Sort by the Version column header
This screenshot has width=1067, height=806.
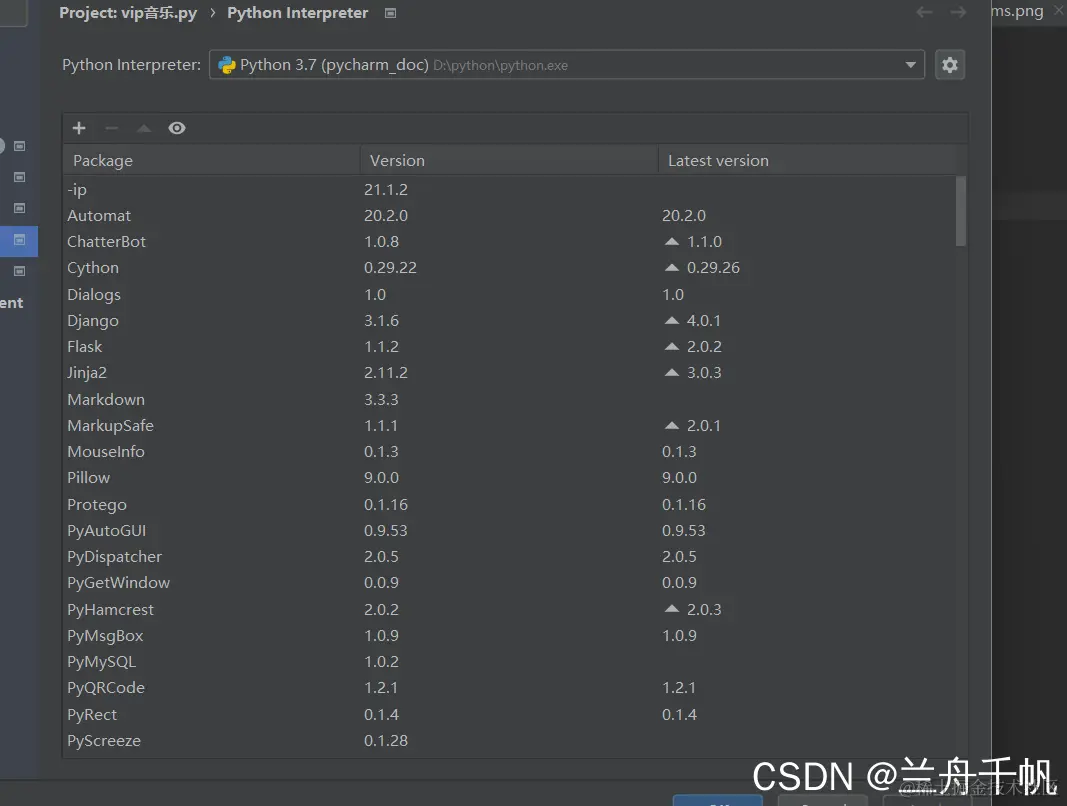click(x=509, y=161)
